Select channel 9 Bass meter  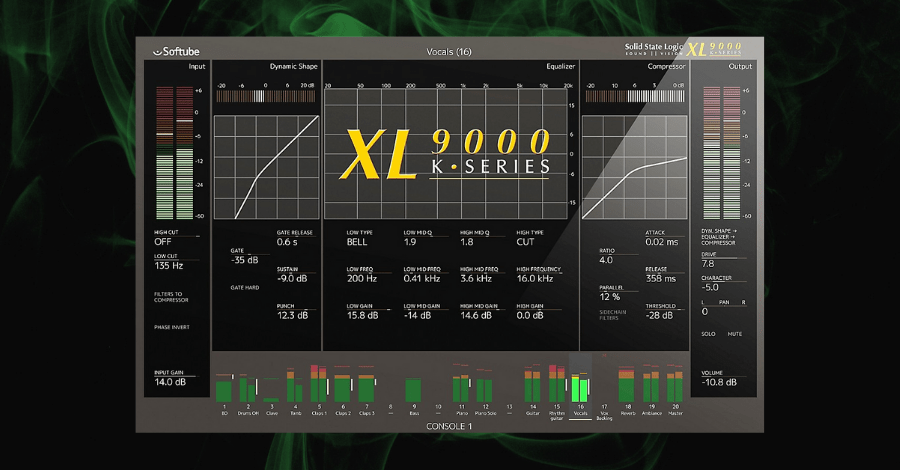click(x=413, y=390)
